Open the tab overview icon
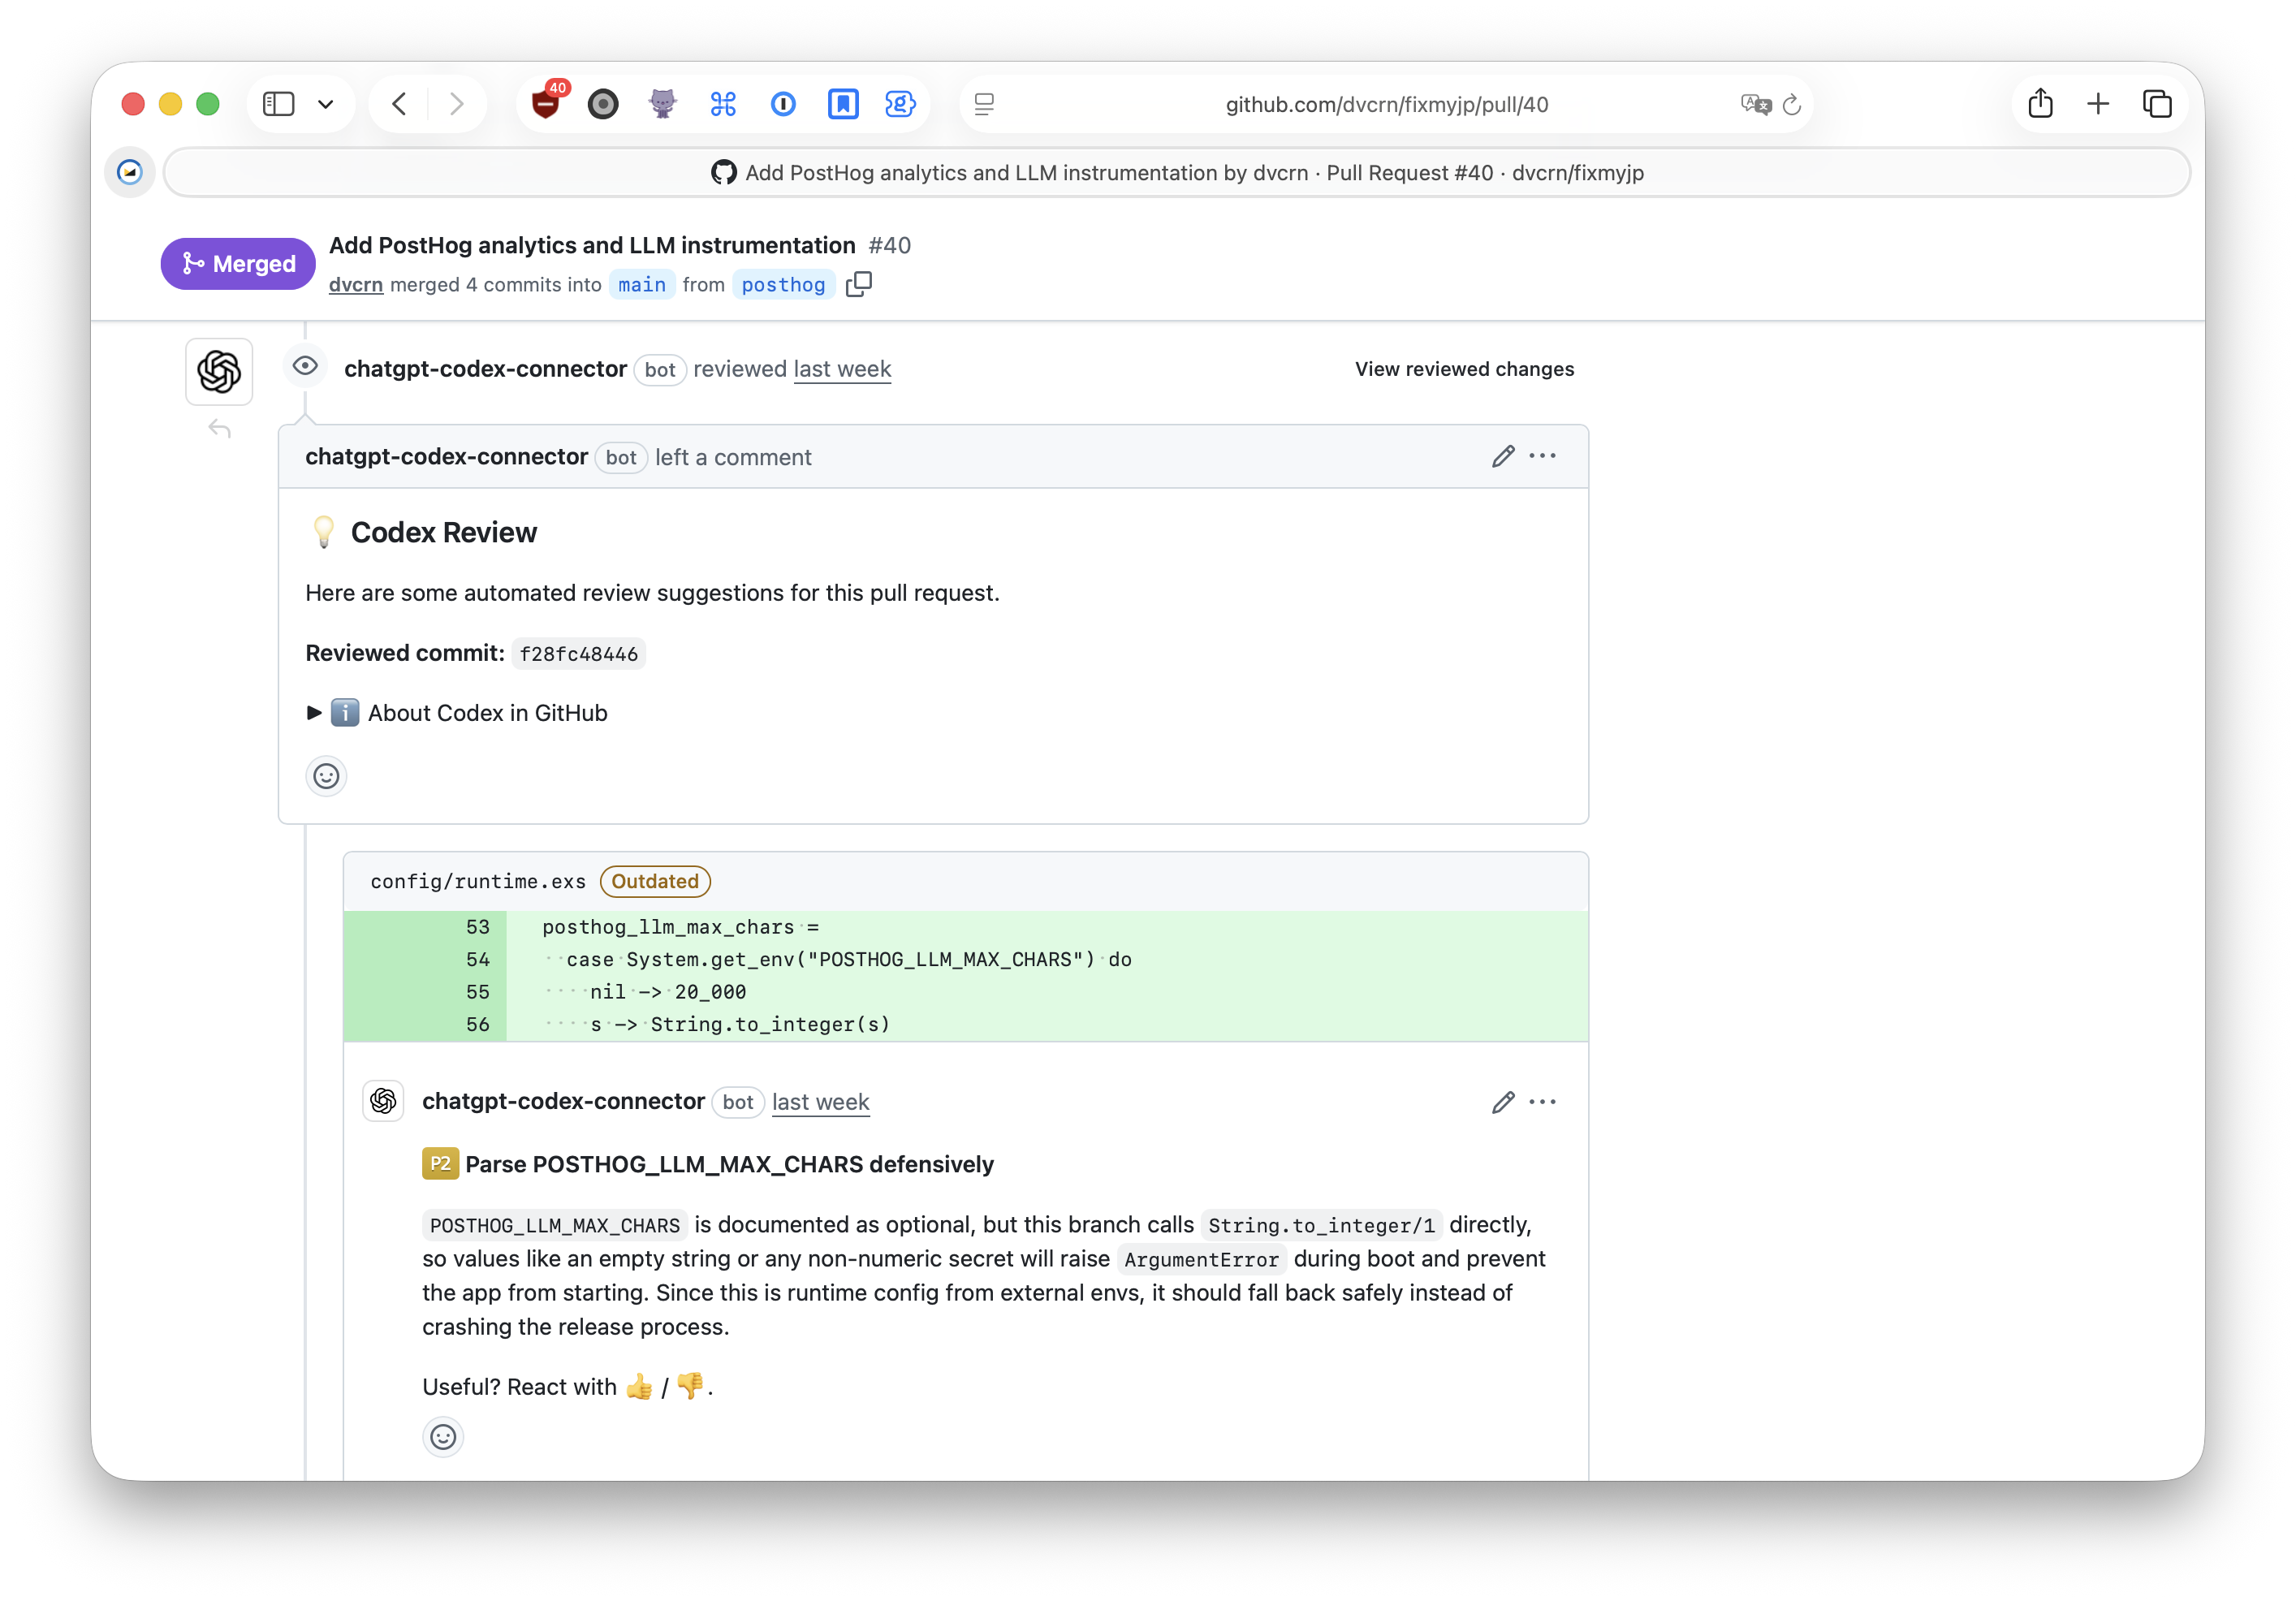Image resolution: width=2296 pixels, height=1601 pixels. coord(2157,103)
